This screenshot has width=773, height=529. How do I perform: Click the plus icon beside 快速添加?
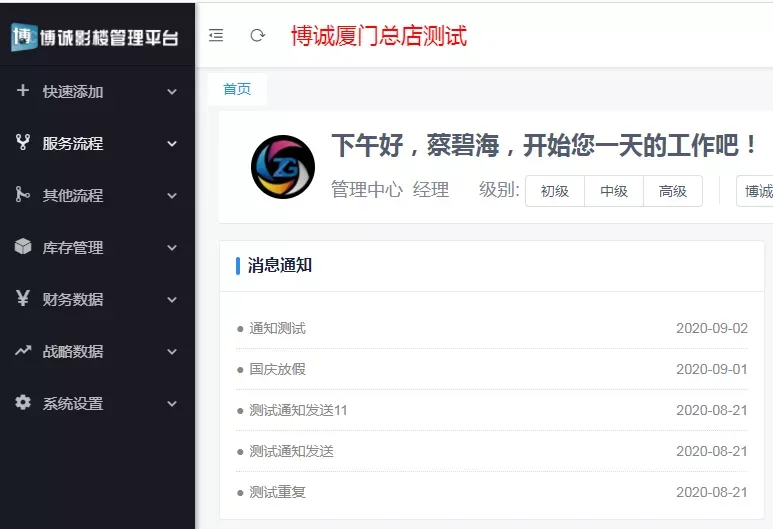[23, 91]
